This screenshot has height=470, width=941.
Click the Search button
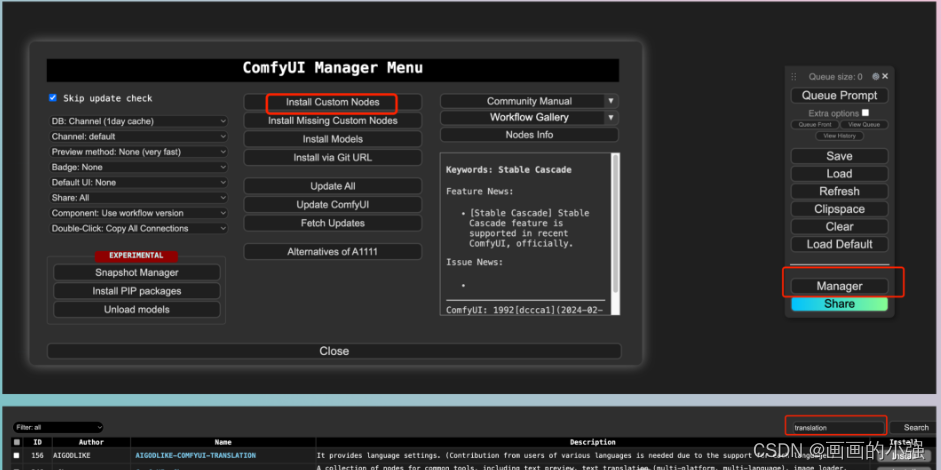[x=916, y=427]
